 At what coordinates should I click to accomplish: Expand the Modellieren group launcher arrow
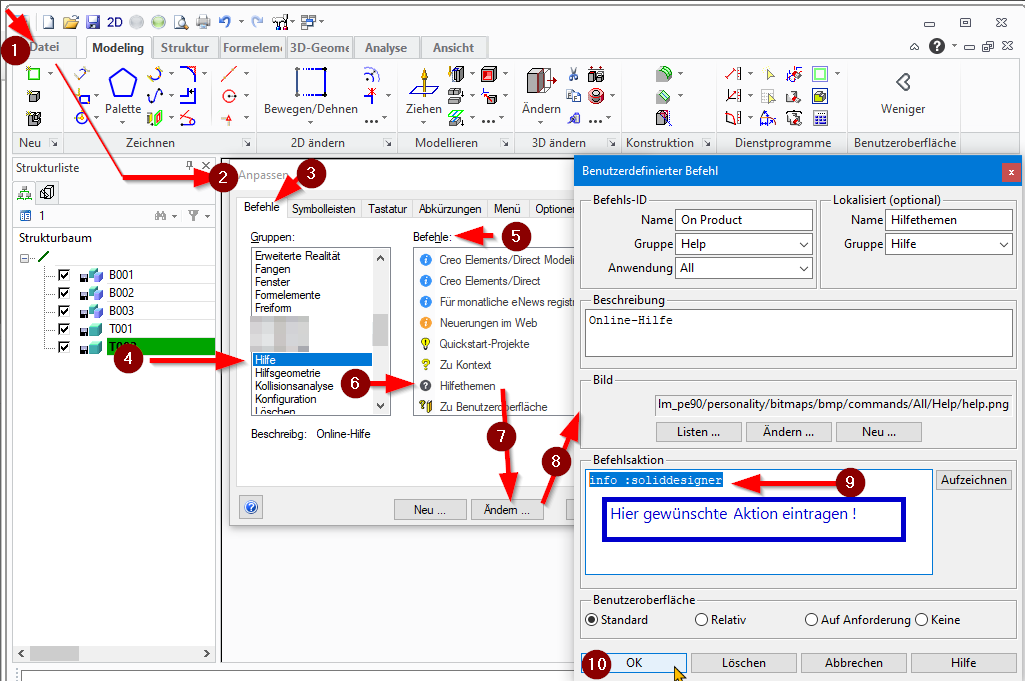505,142
